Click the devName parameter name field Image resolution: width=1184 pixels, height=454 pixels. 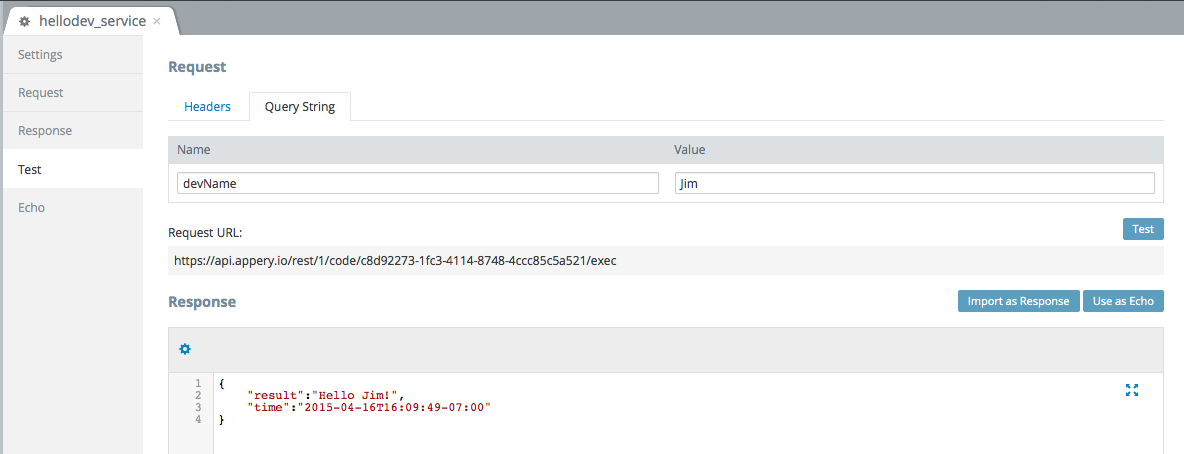(417, 183)
